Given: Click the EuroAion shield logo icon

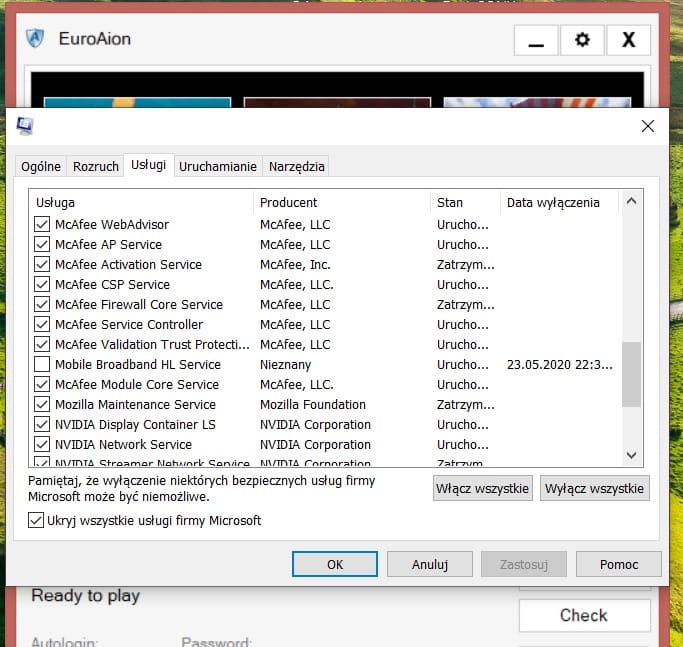Looking at the screenshot, I should coord(36,39).
